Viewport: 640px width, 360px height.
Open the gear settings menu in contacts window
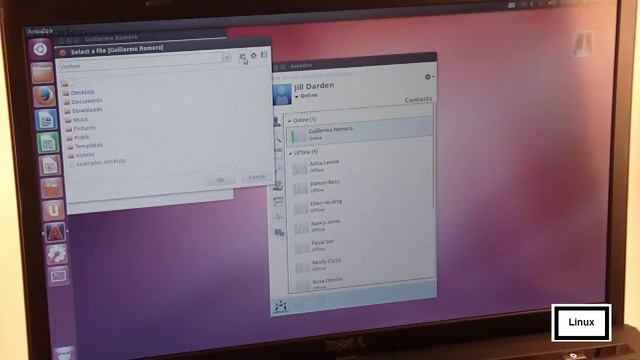[x=429, y=77]
